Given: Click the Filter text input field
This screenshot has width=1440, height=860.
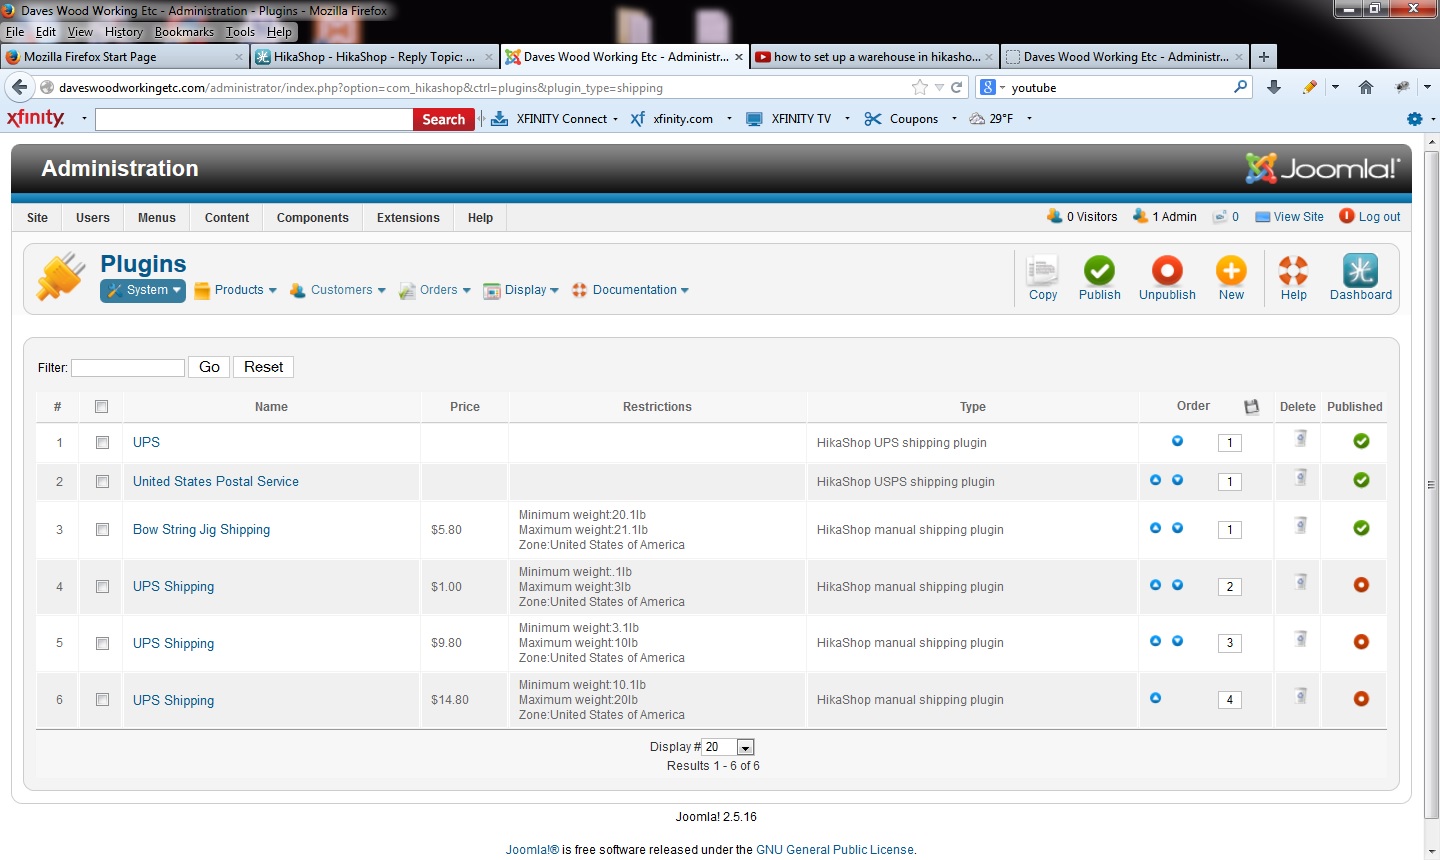Looking at the screenshot, I should tap(128, 368).
